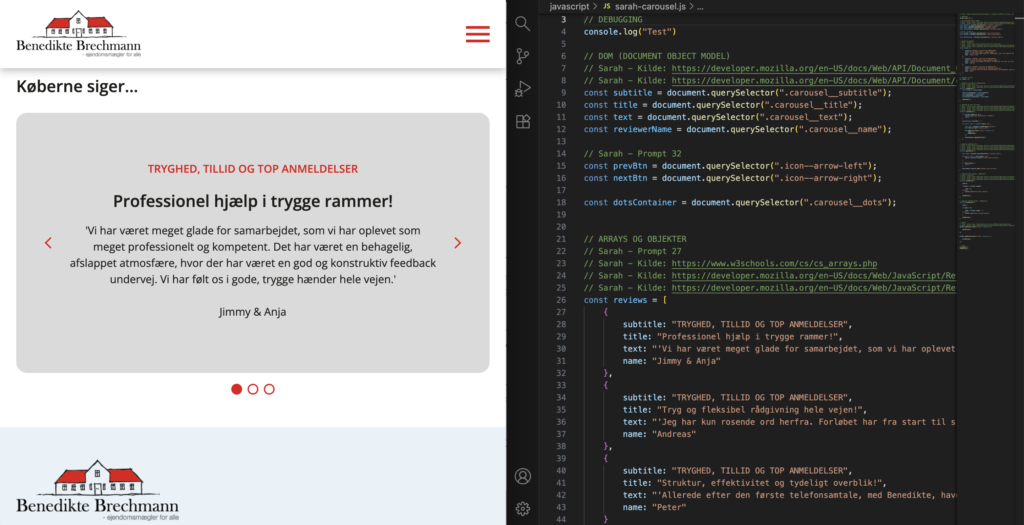Click 'const reviewerName' on line 12
This screenshot has width=1024, height=525.
(x=628, y=130)
